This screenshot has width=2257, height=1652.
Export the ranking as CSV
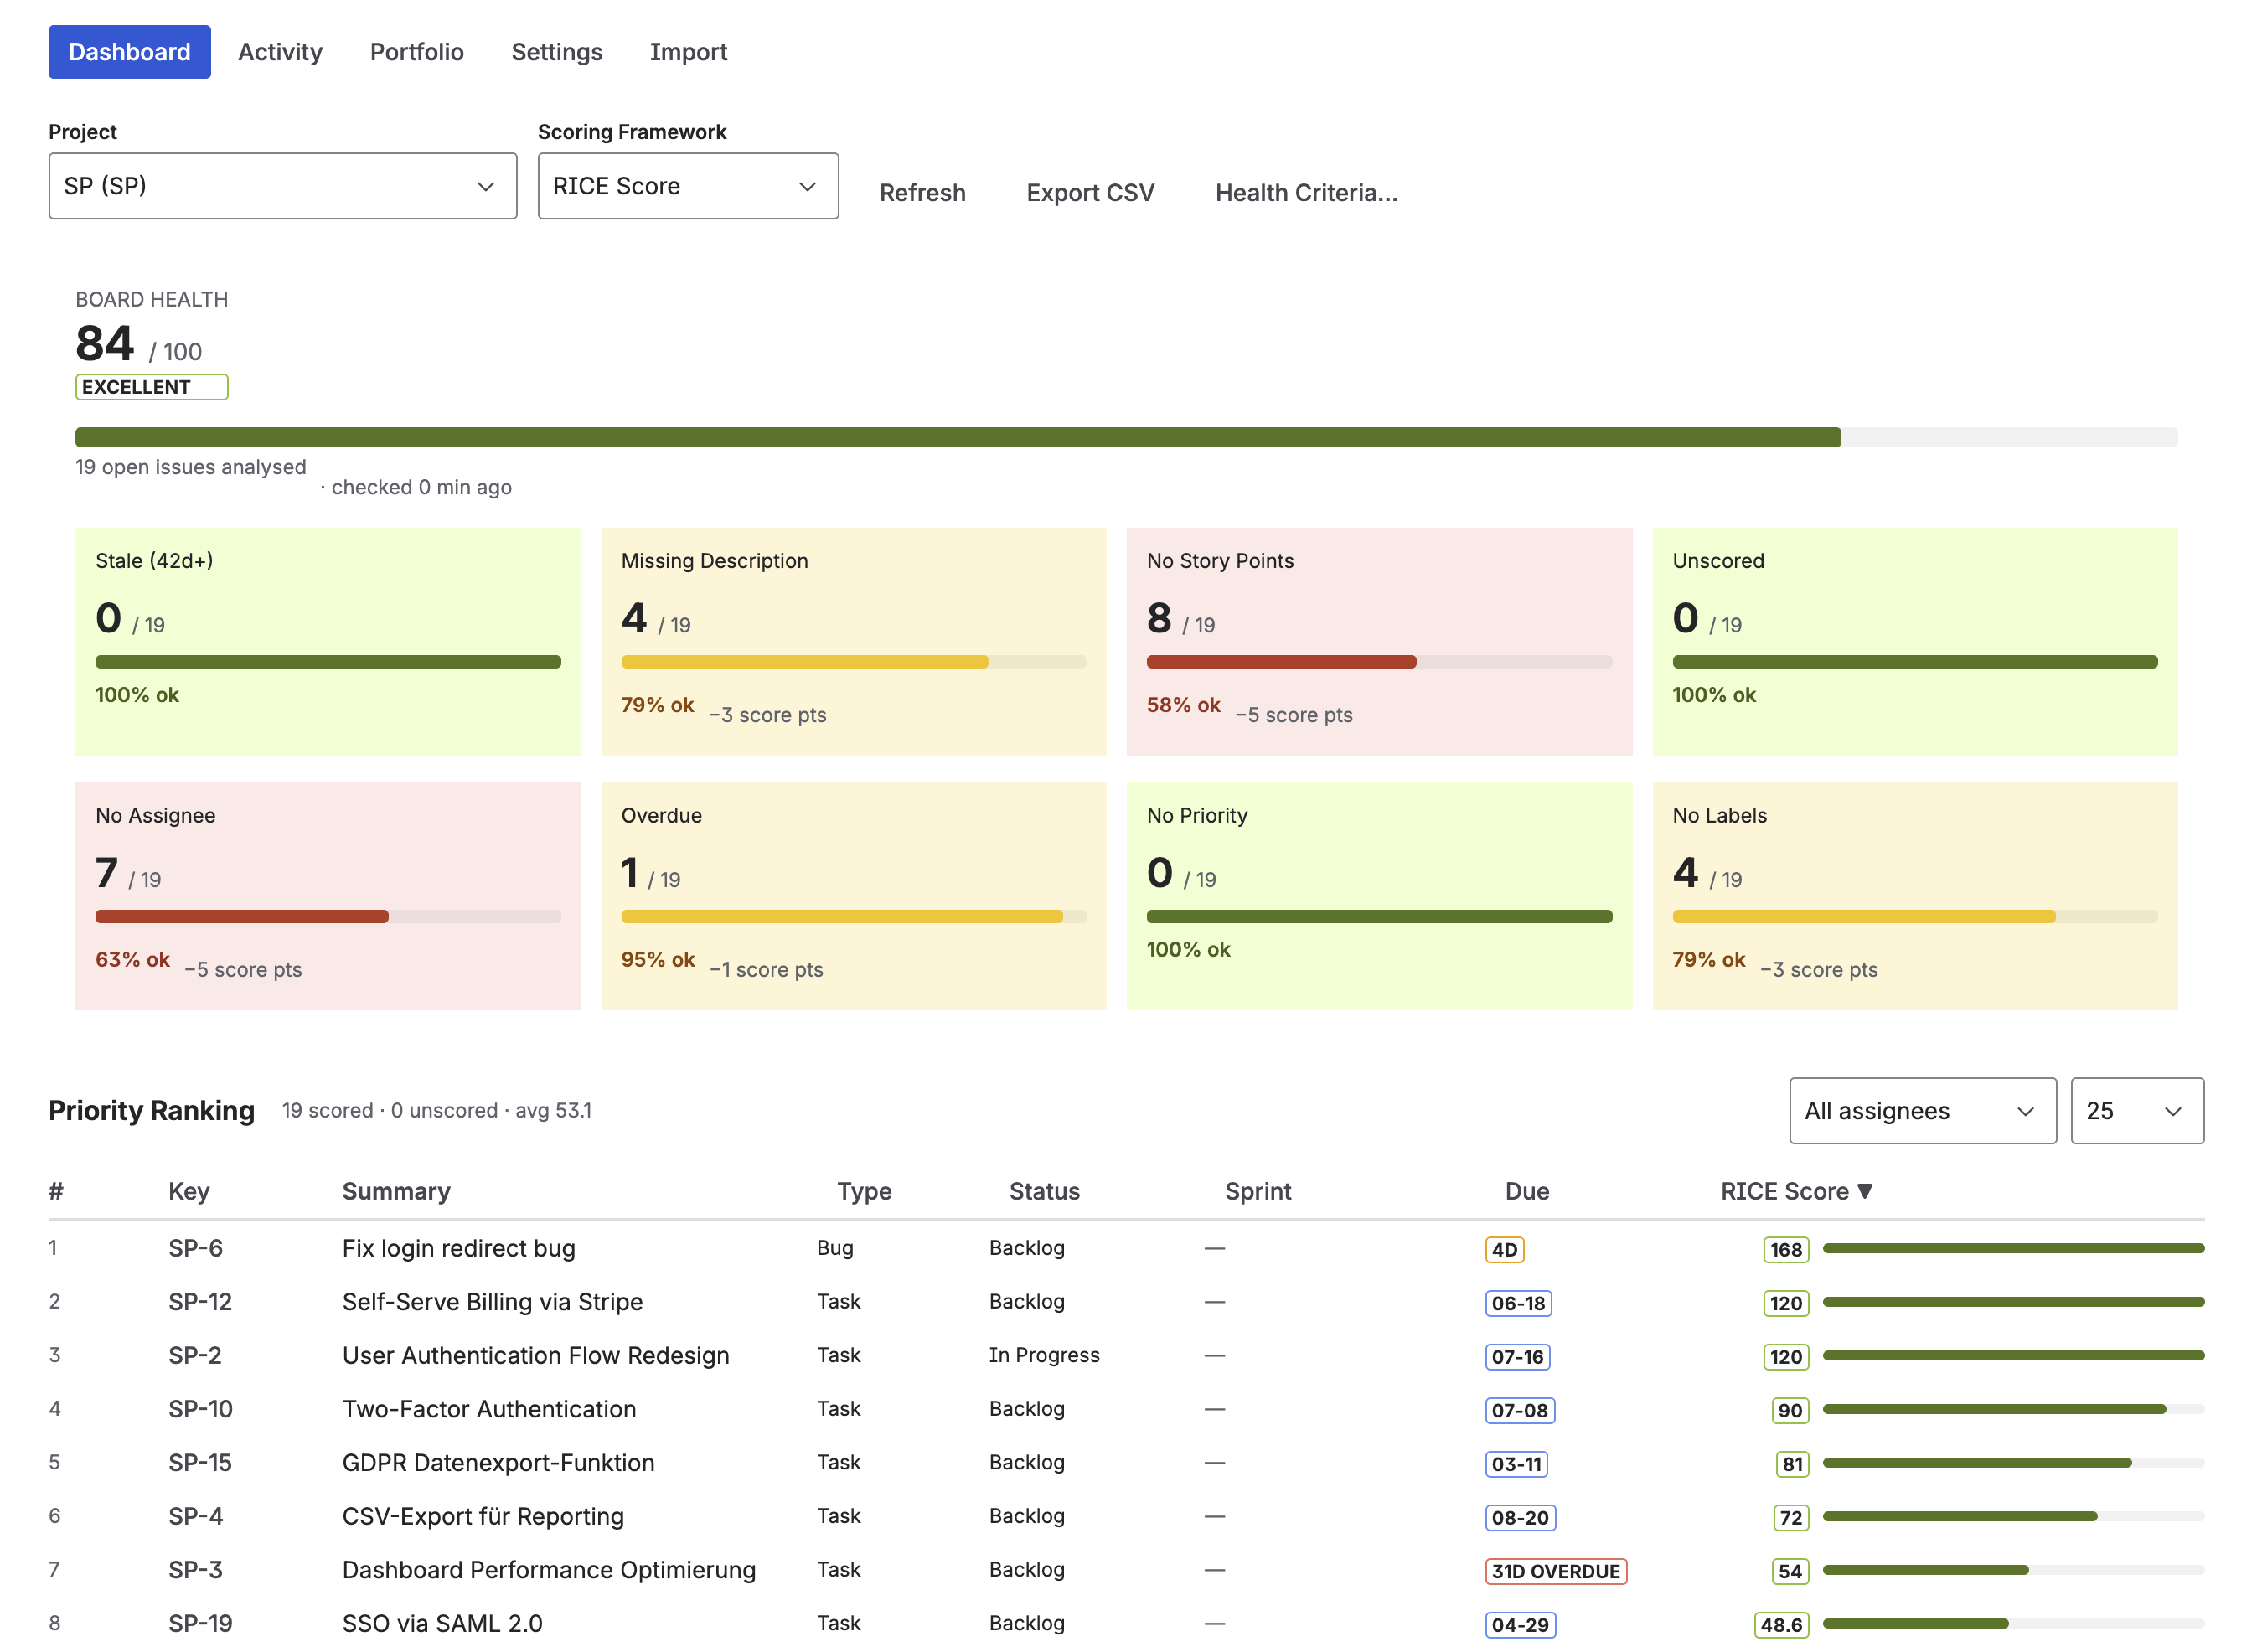tap(1090, 192)
